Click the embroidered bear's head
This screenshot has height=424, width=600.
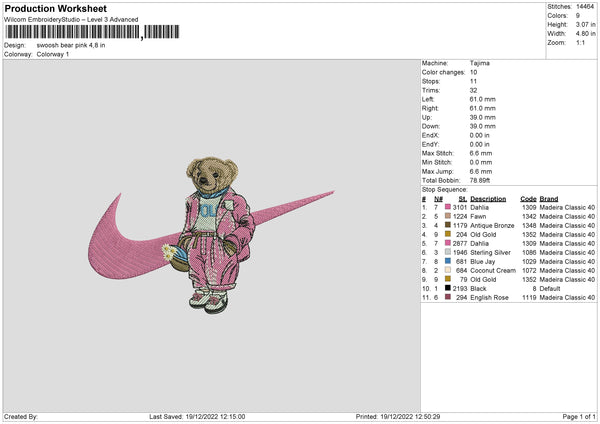pyautogui.click(x=212, y=174)
